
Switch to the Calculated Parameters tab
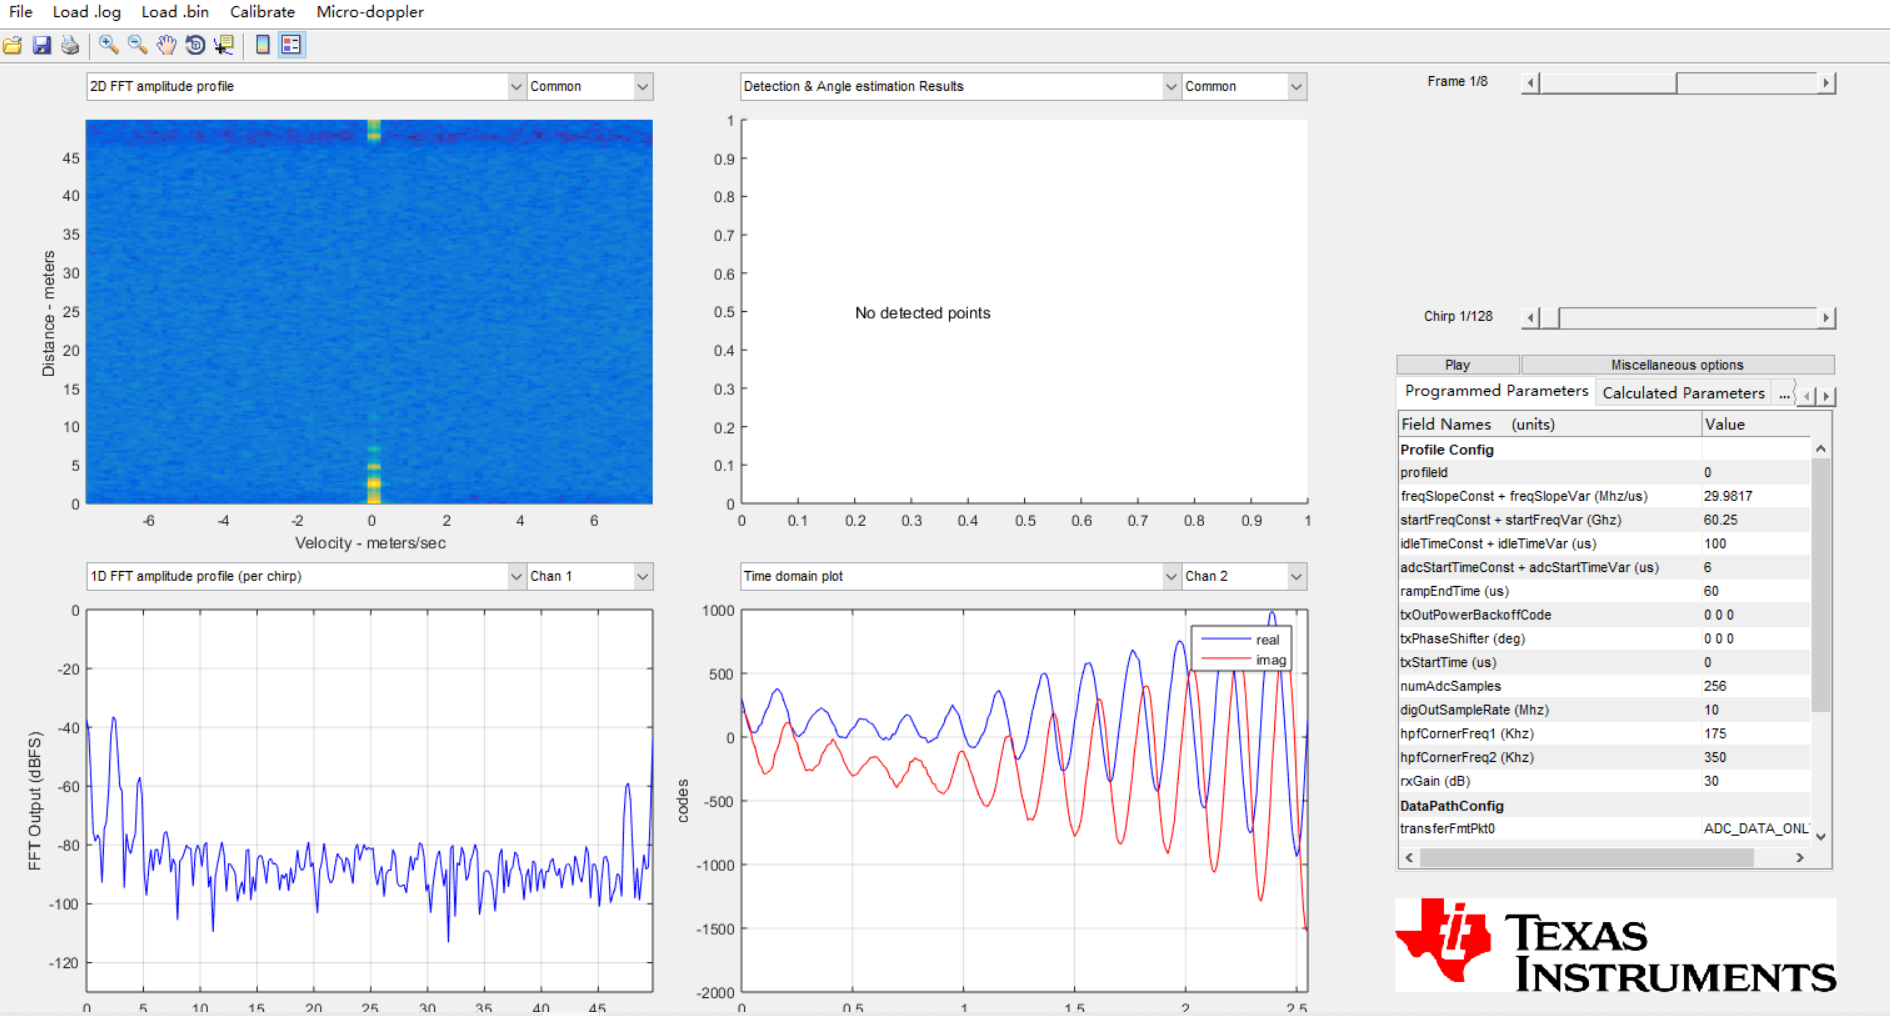click(1683, 393)
